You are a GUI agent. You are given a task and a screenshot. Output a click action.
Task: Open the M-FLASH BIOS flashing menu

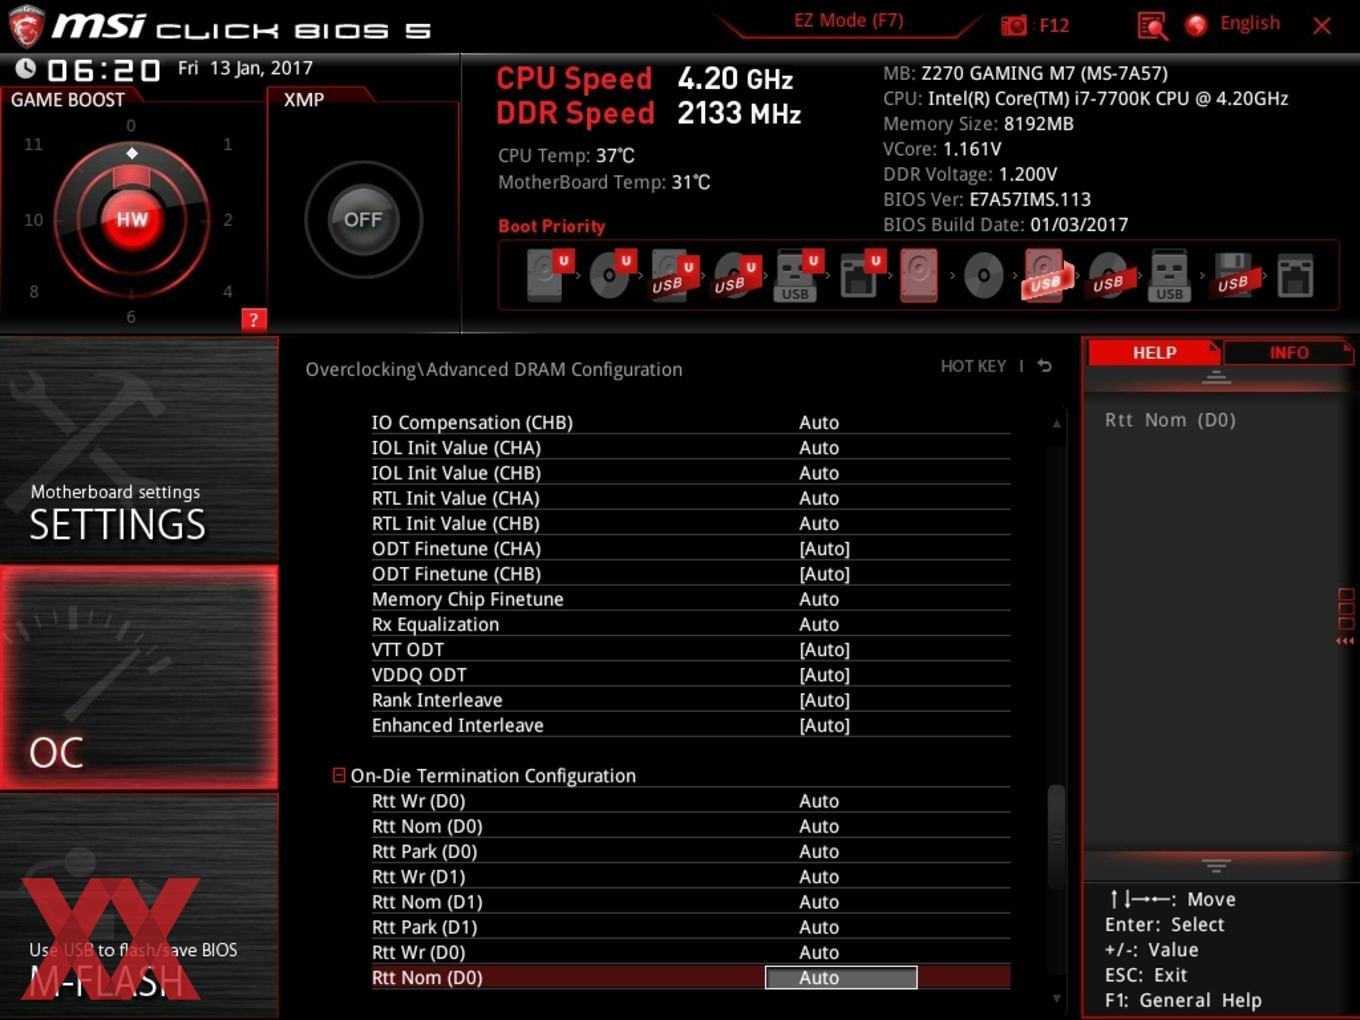pos(139,905)
